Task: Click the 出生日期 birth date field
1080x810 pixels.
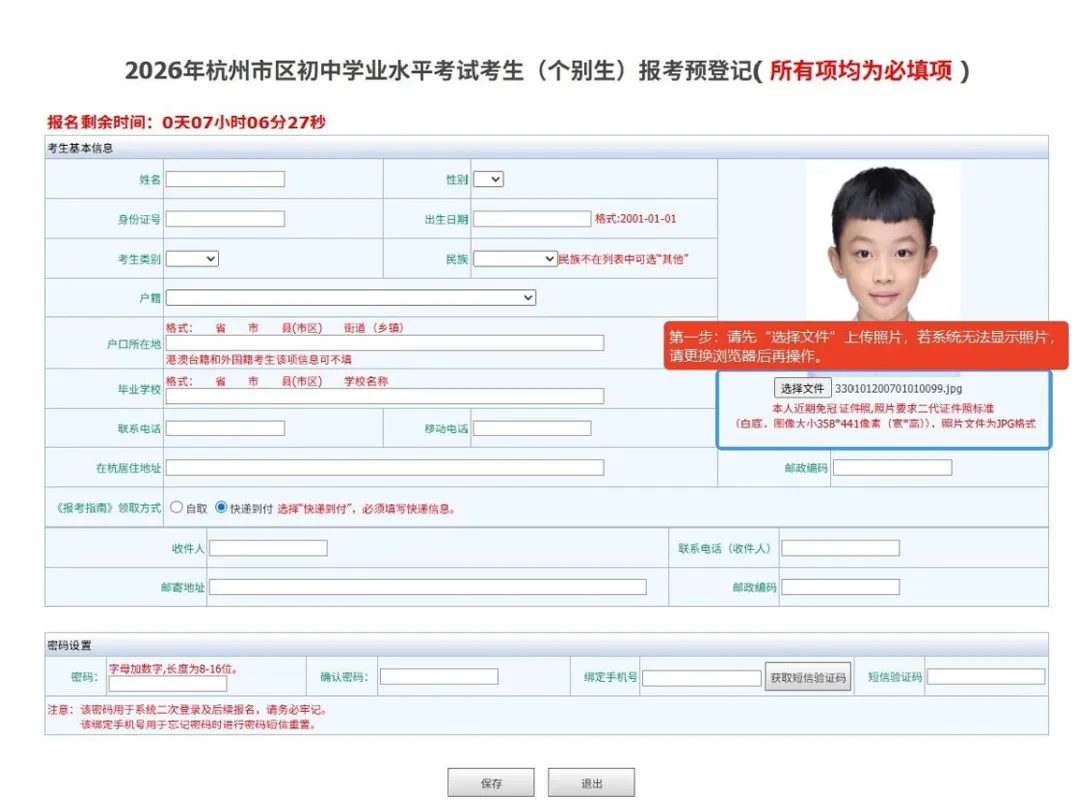Action: [x=533, y=218]
